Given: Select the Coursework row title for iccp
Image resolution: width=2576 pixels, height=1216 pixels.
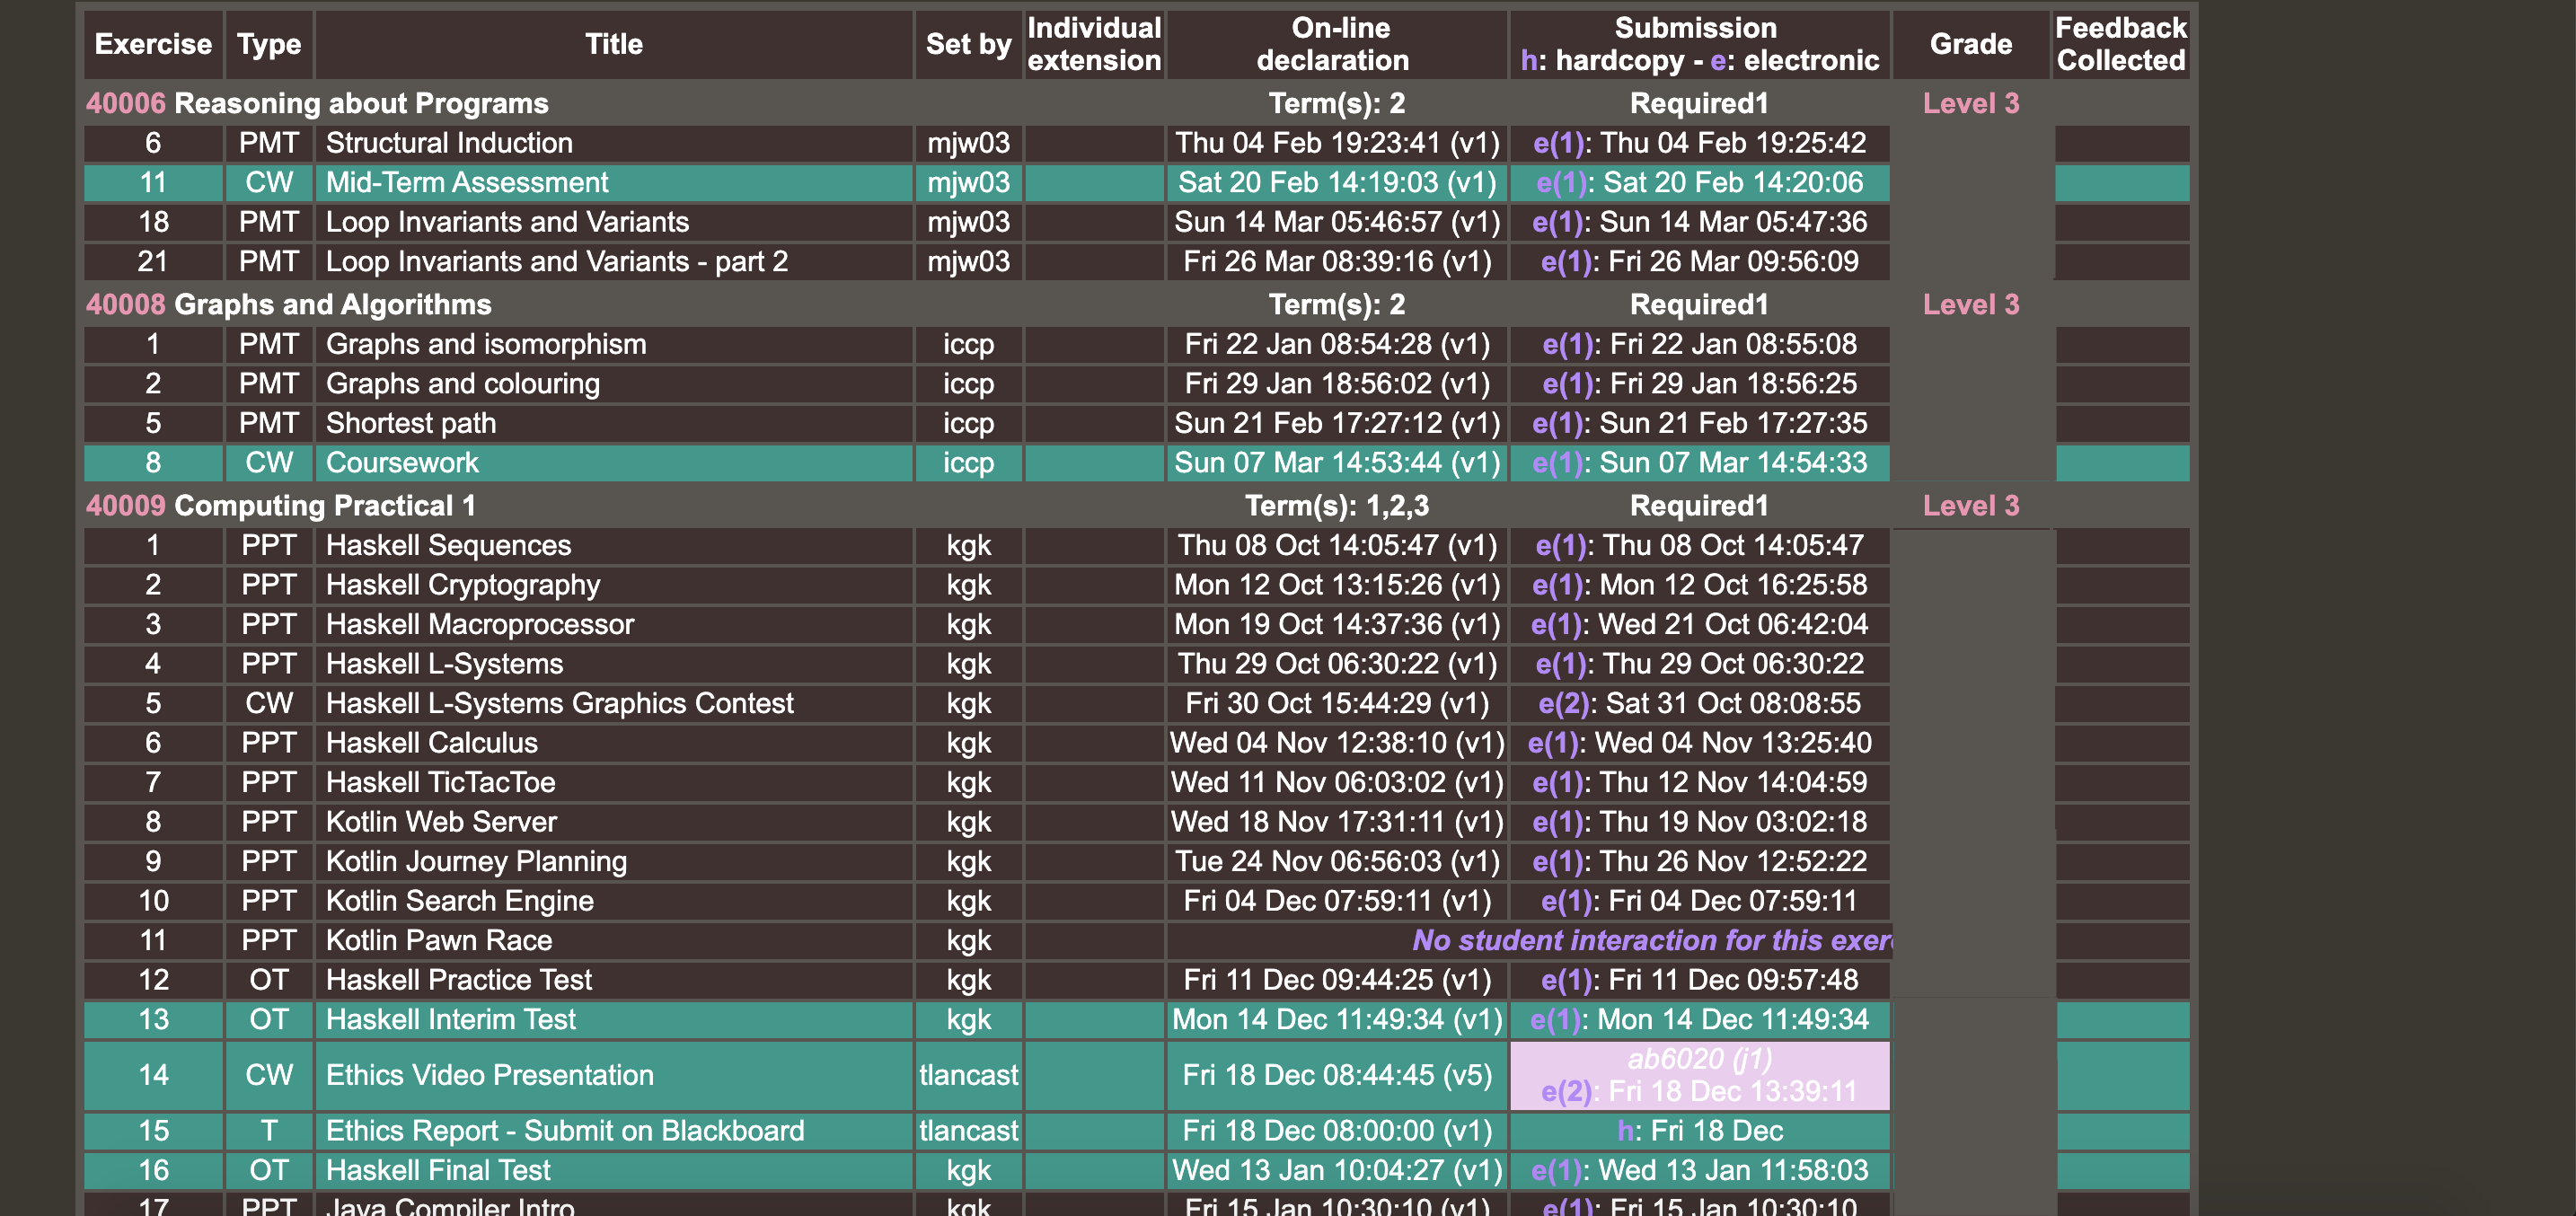Looking at the screenshot, I should 402,463.
